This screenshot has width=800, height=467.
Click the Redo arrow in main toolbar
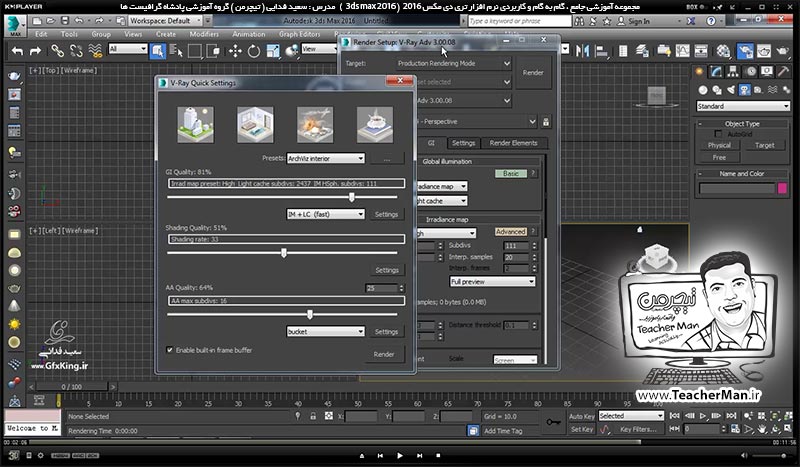[x=35, y=51]
